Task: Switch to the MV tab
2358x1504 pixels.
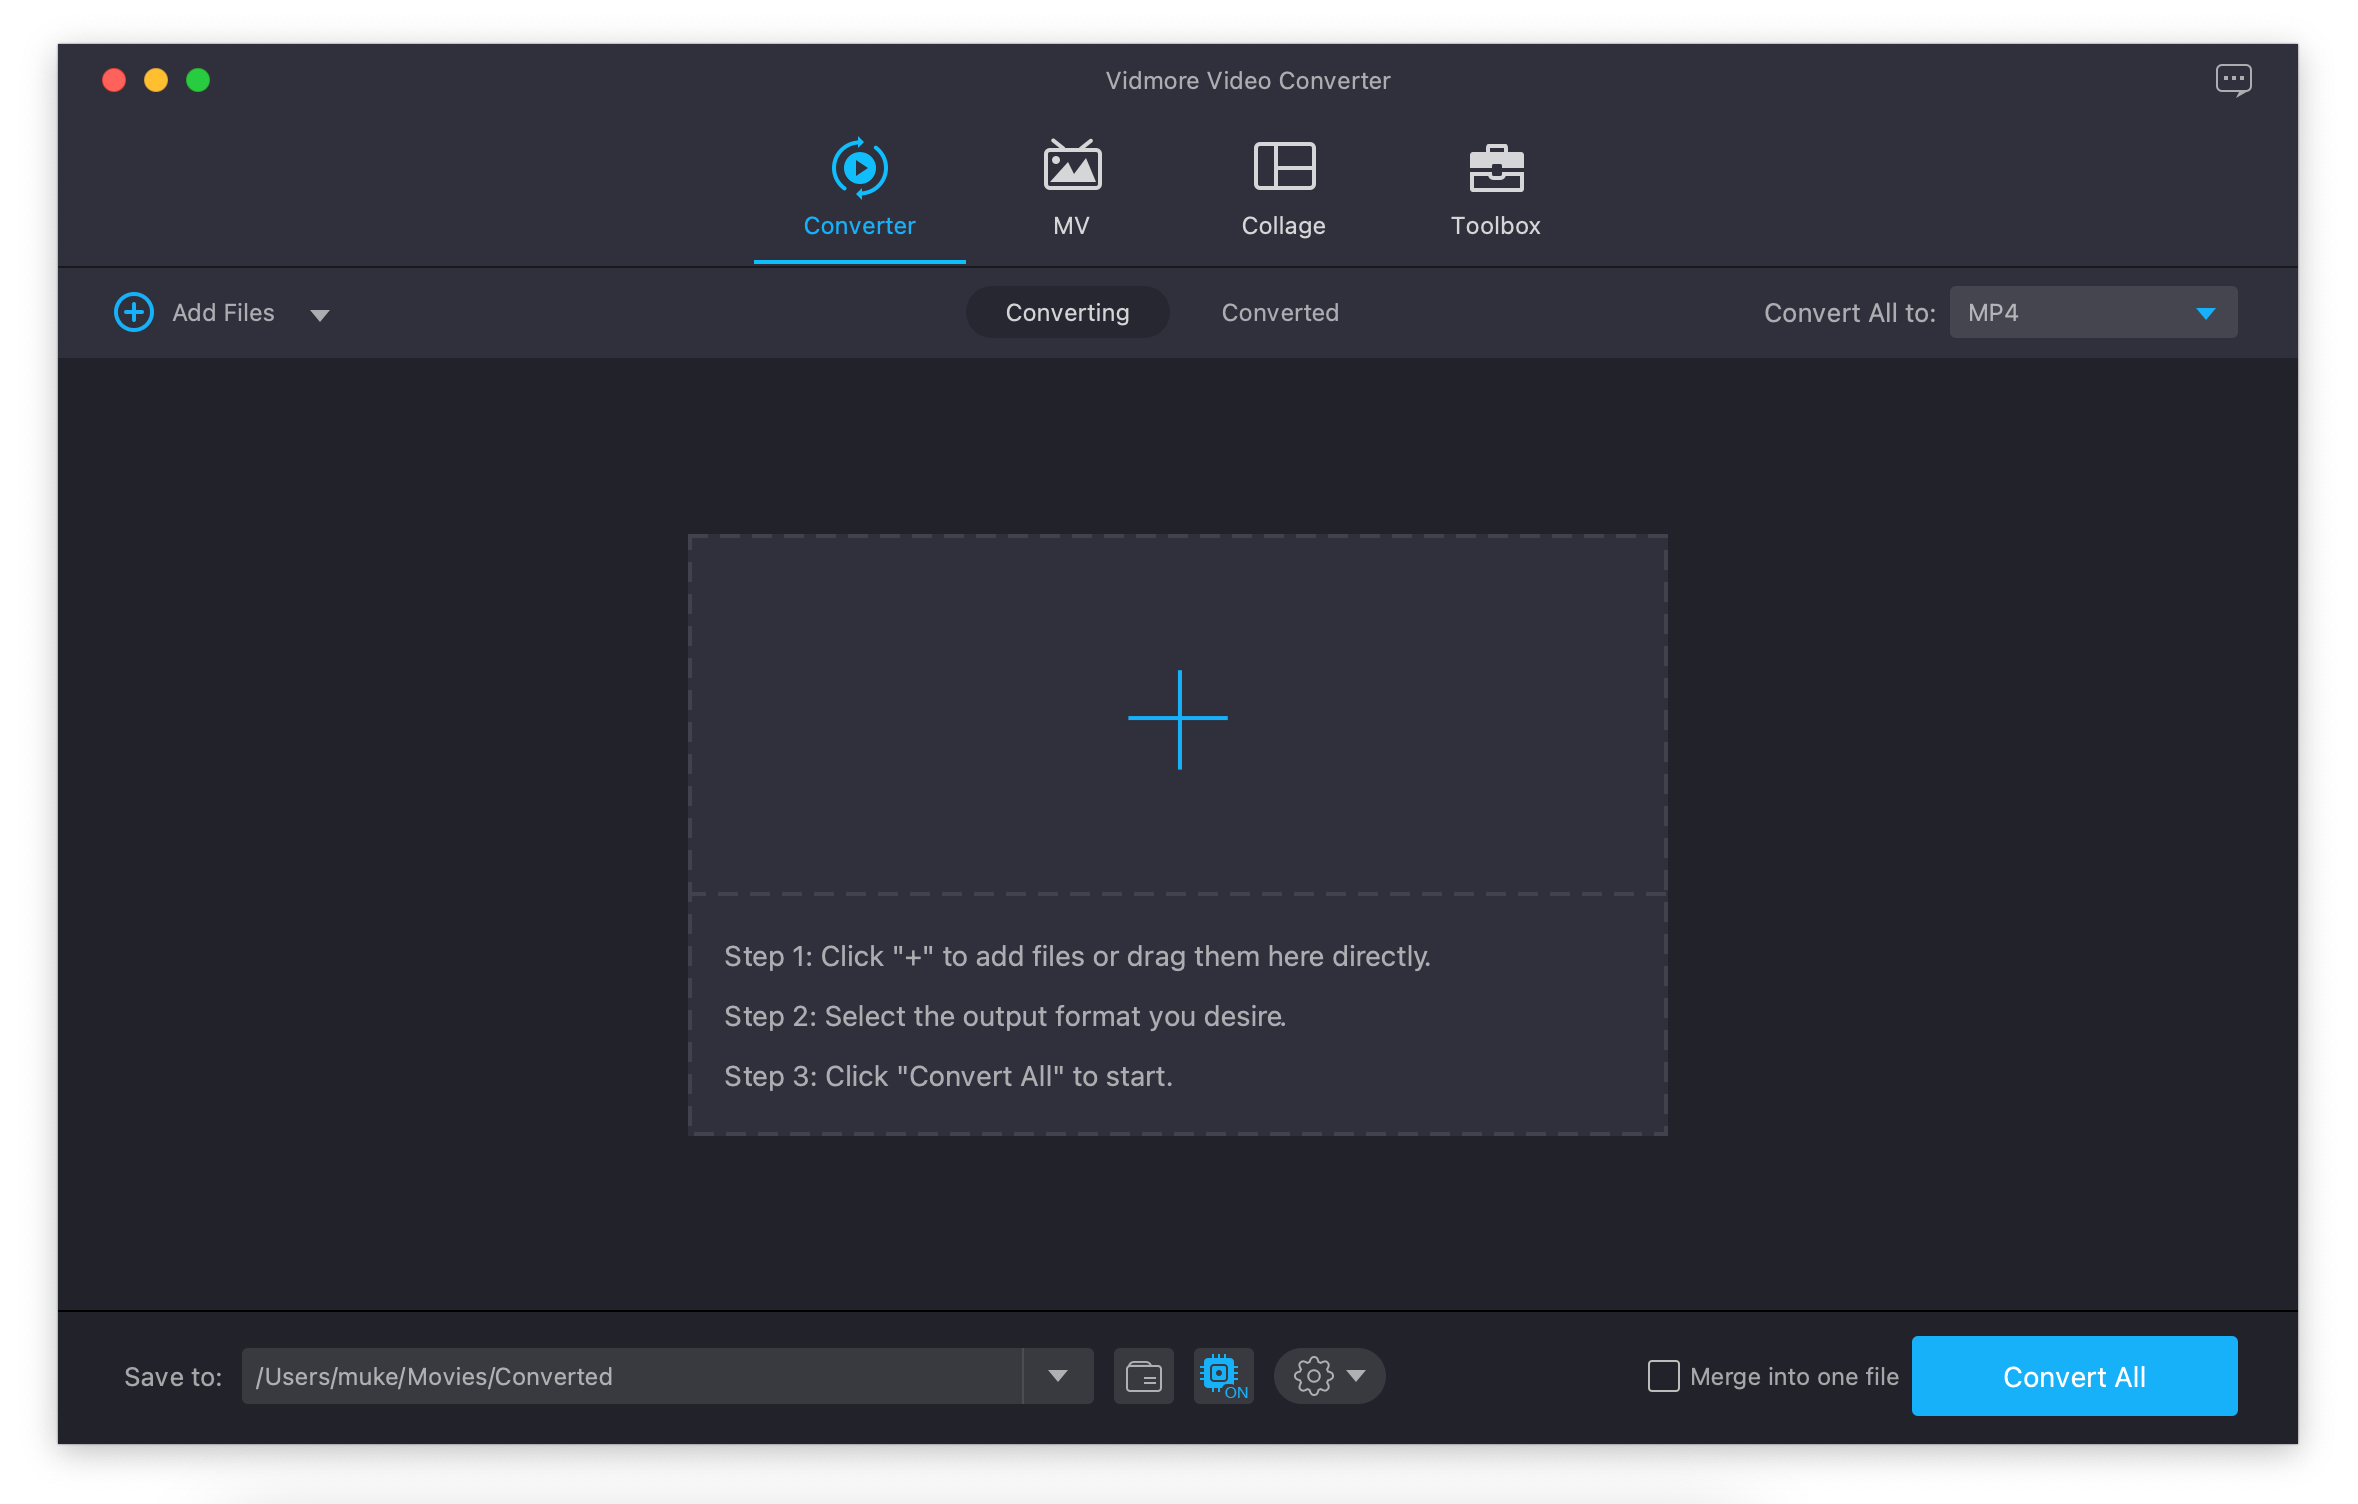Action: point(1072,186)
